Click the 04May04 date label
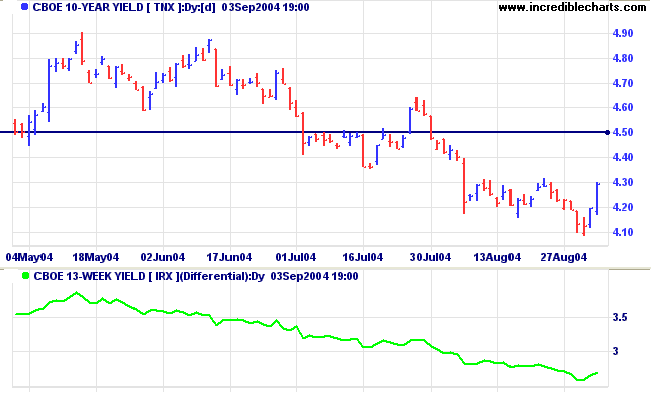This screenshot has height=395, width=651. (29, 258)
